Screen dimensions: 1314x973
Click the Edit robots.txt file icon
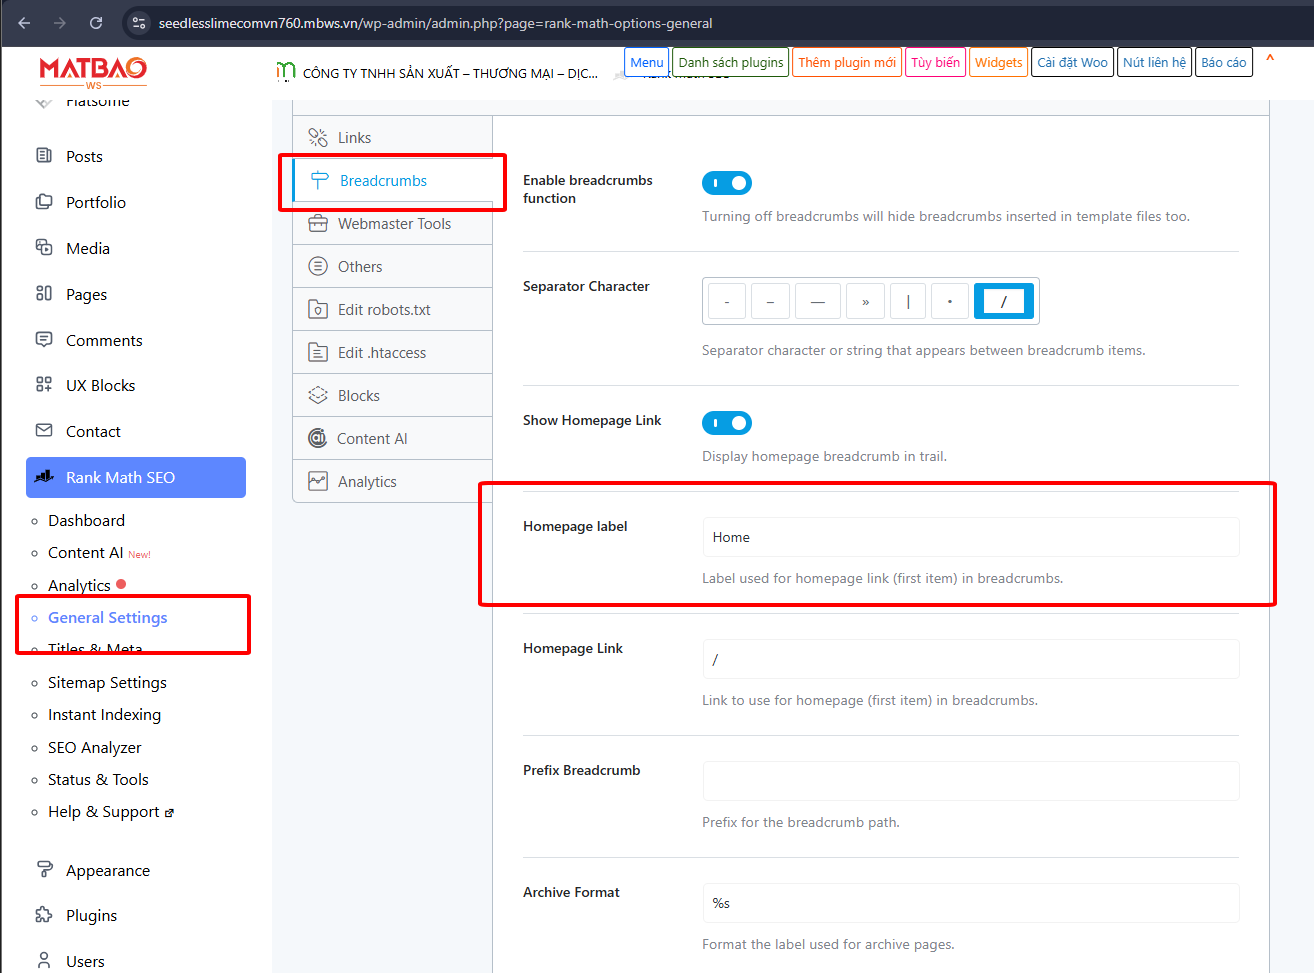point(318,310)
